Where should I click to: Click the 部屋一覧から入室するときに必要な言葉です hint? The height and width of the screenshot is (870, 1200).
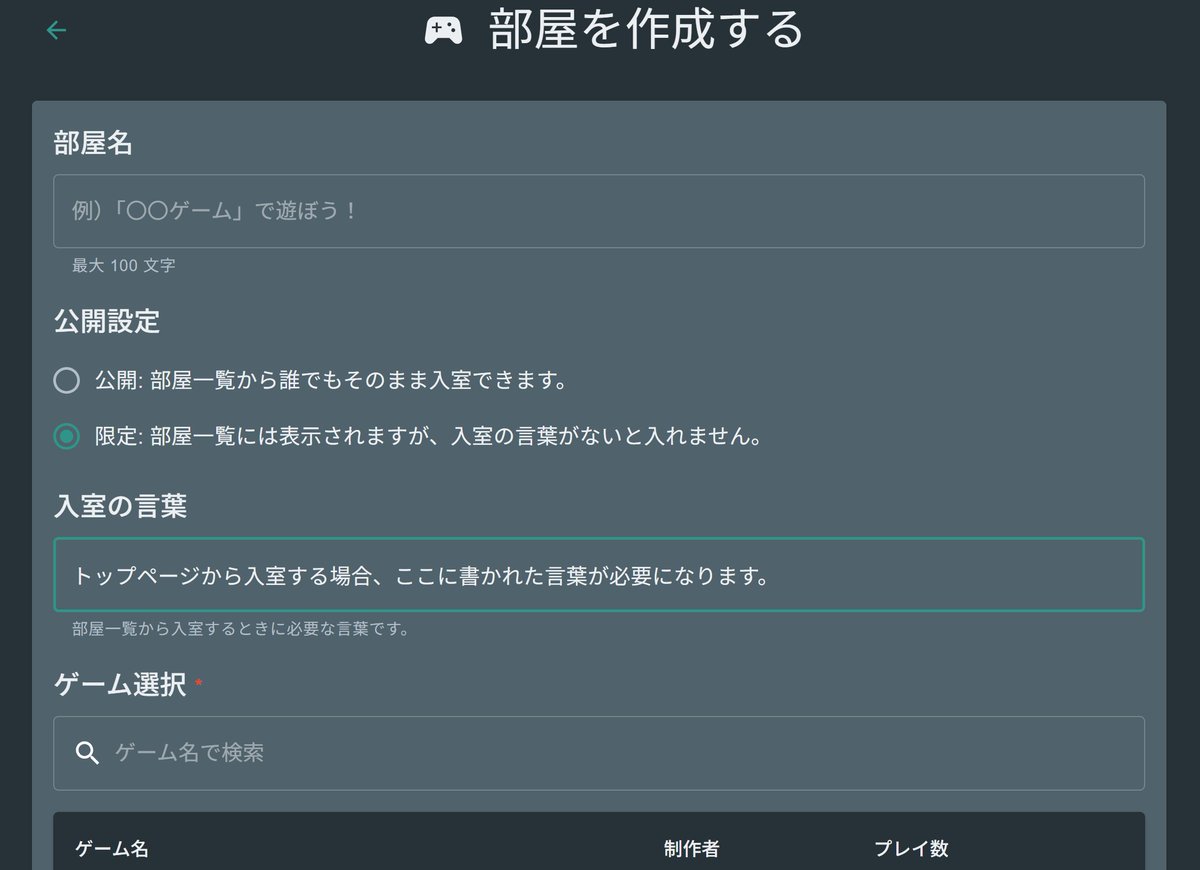241,629
